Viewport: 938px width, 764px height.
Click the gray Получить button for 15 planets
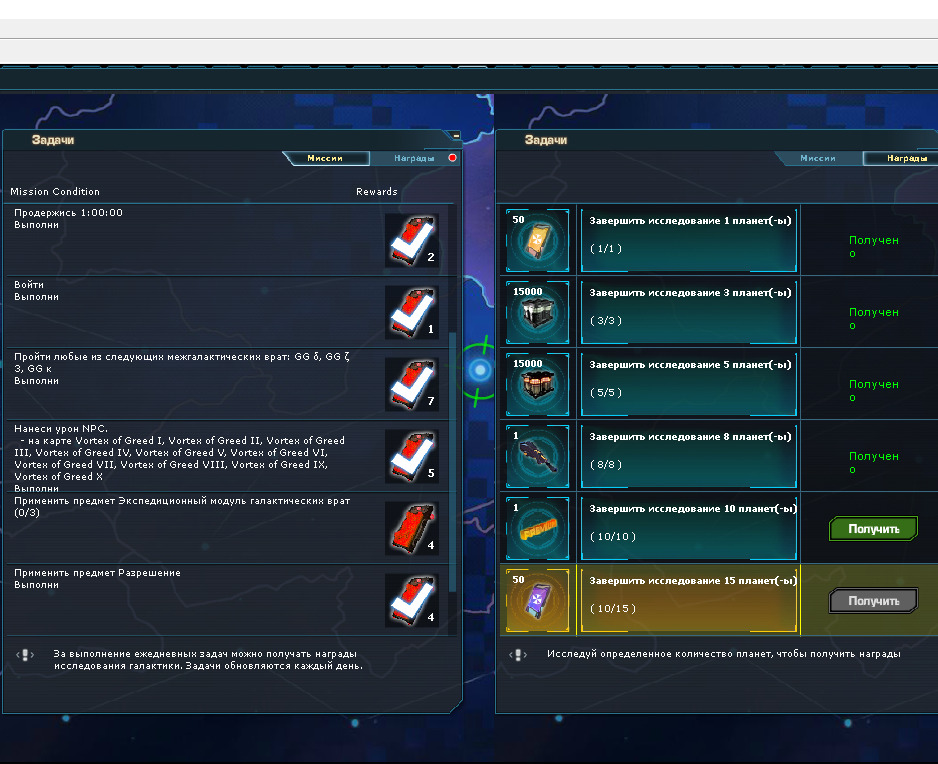coord(873,601)
